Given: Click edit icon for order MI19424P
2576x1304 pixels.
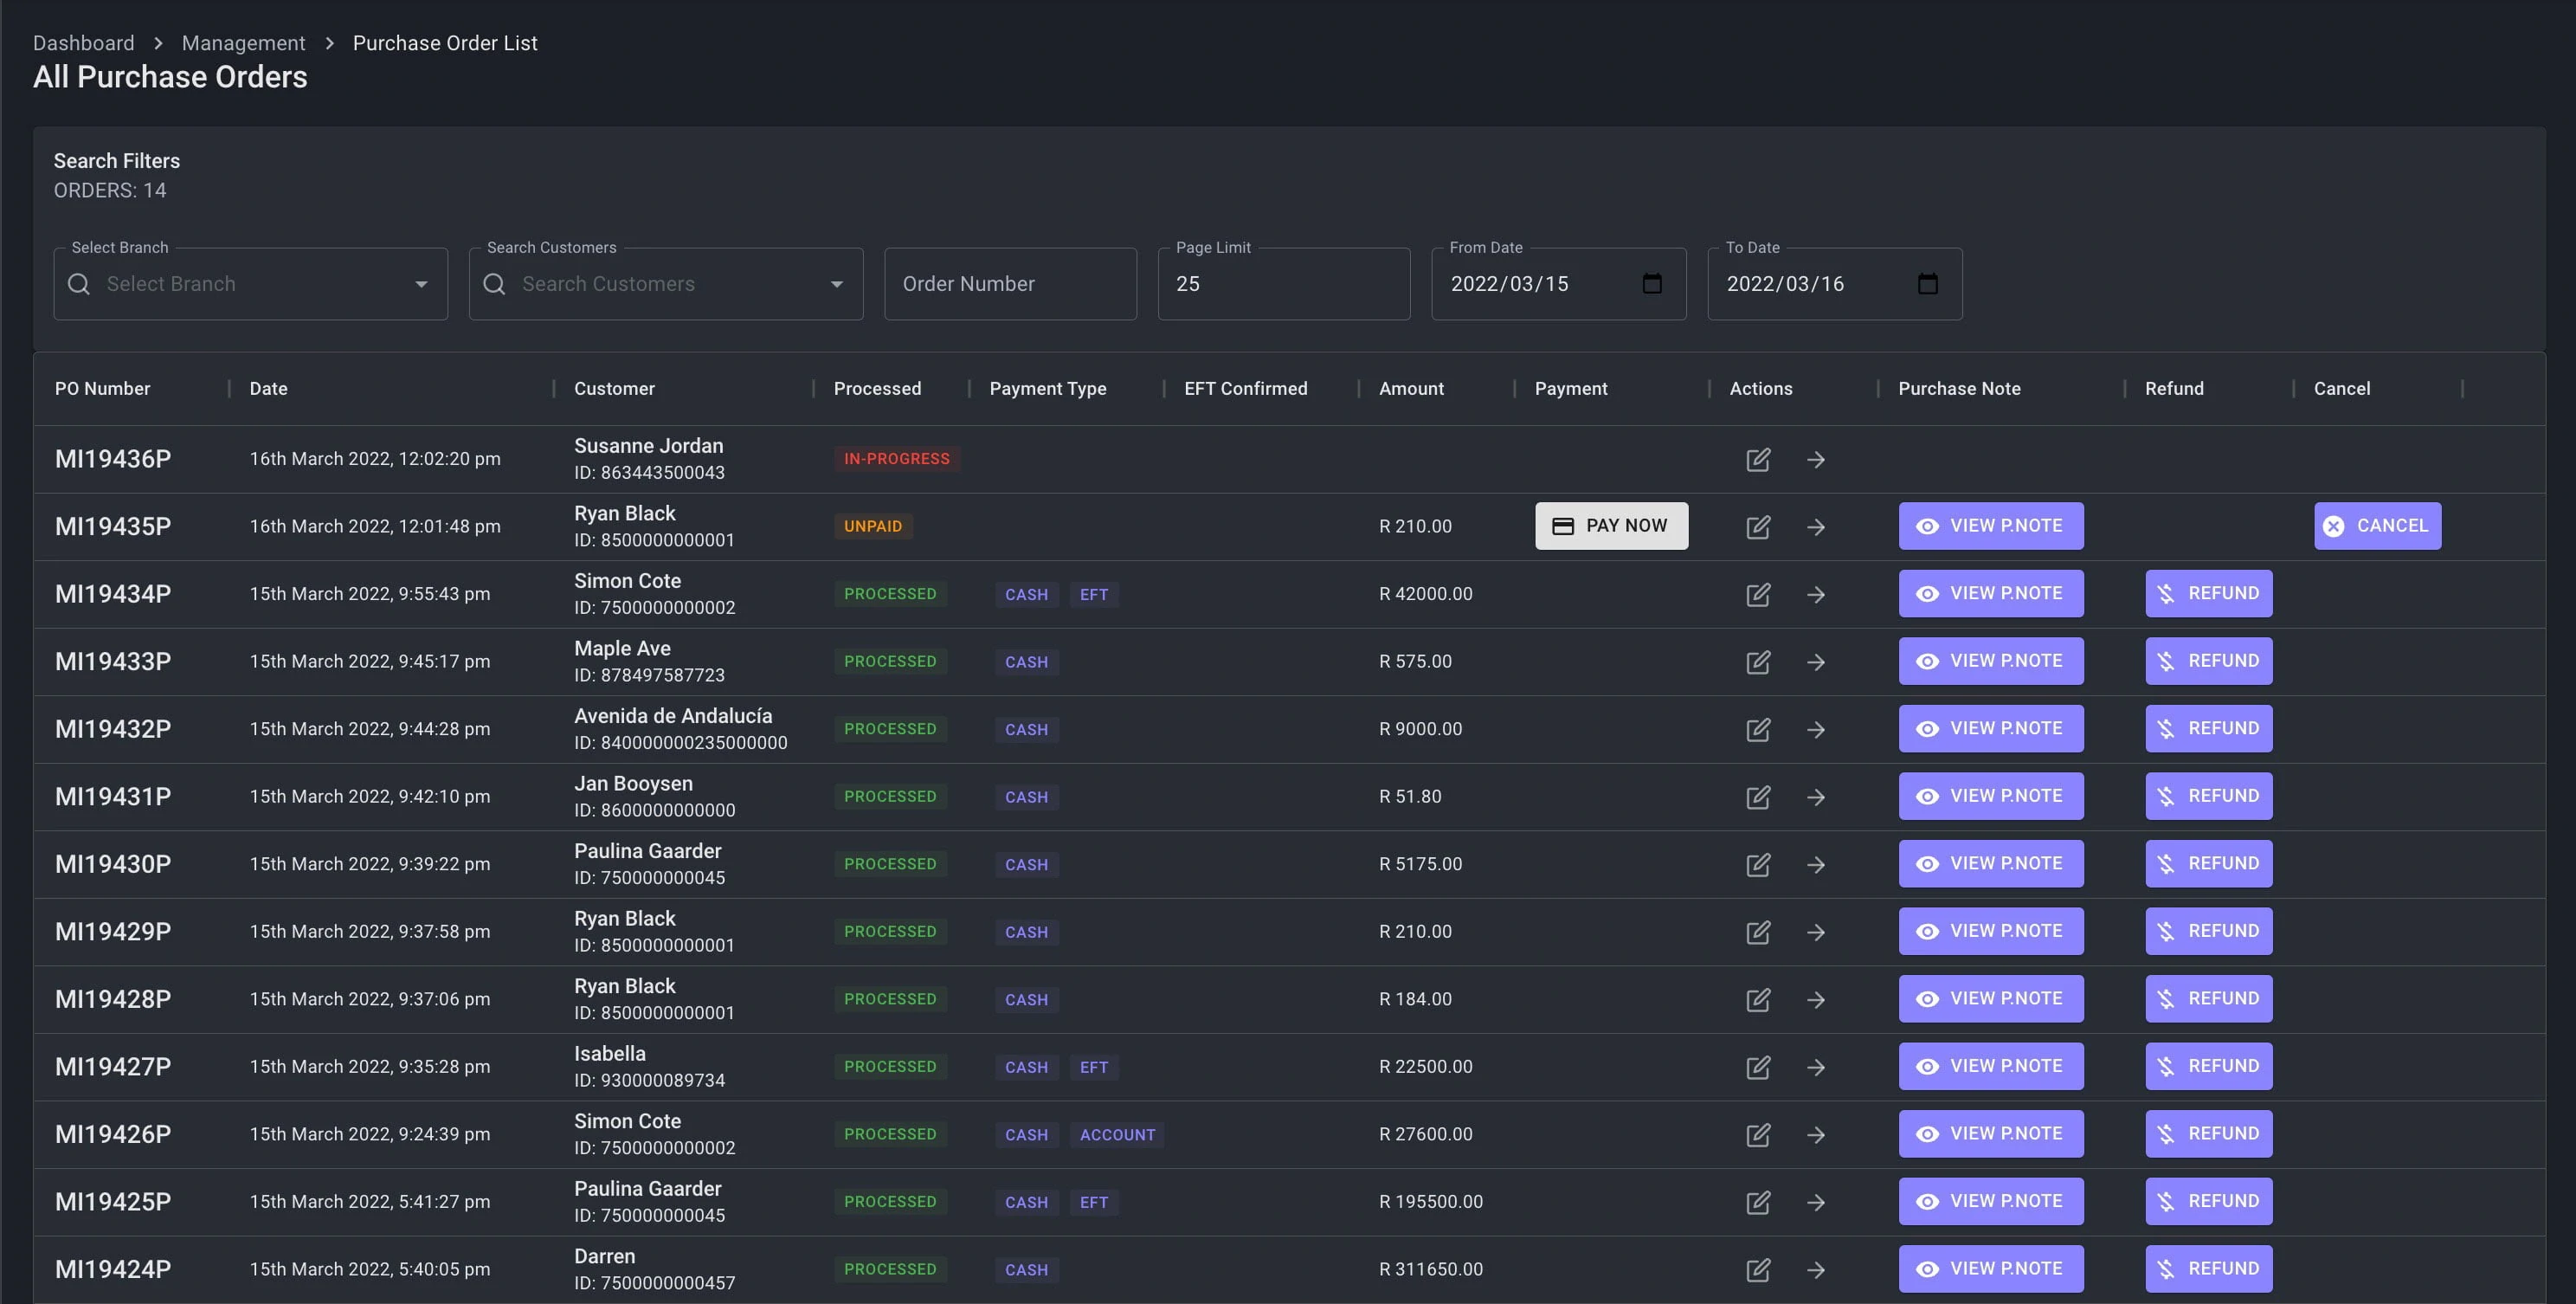Looking at the screenshot, I should tap(1758, 1270).
